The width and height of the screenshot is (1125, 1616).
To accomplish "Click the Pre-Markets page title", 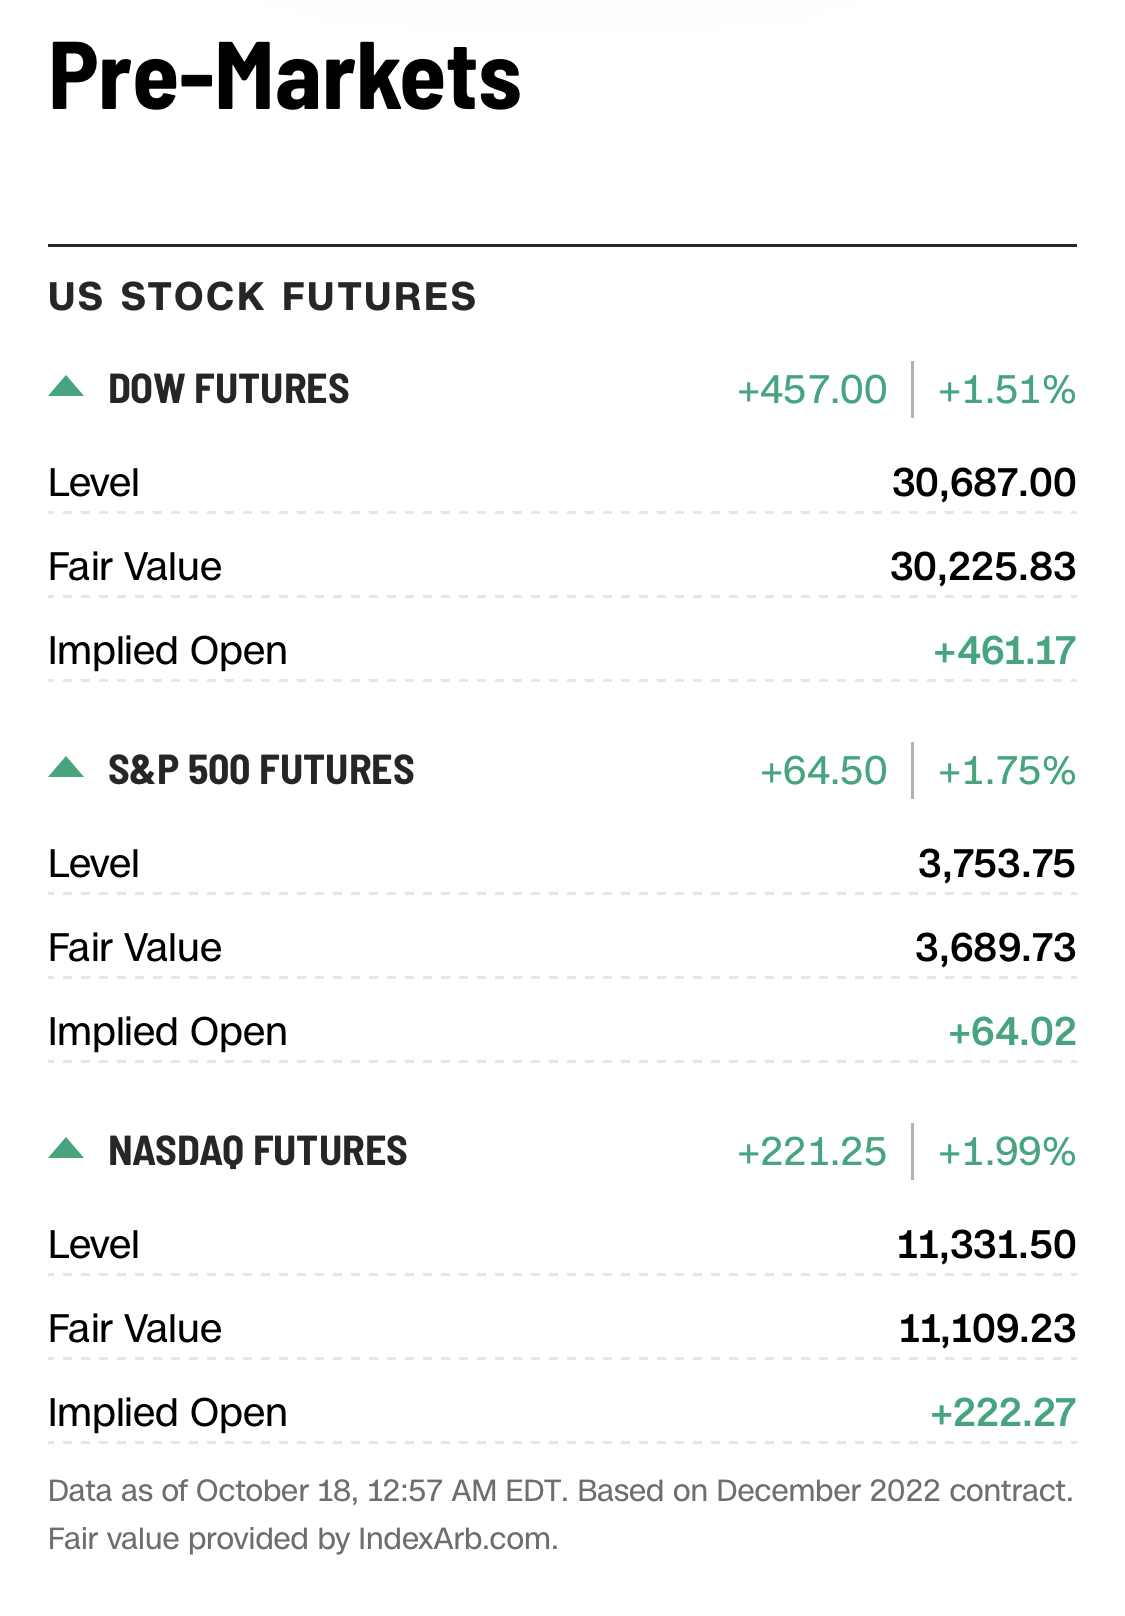I will coord(285,76).
